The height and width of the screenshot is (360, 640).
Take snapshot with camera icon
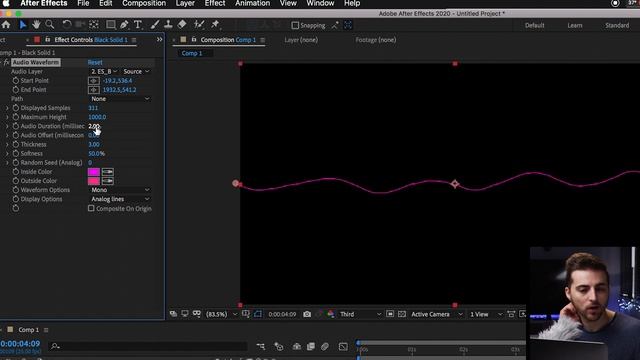(x=307, y=314)
